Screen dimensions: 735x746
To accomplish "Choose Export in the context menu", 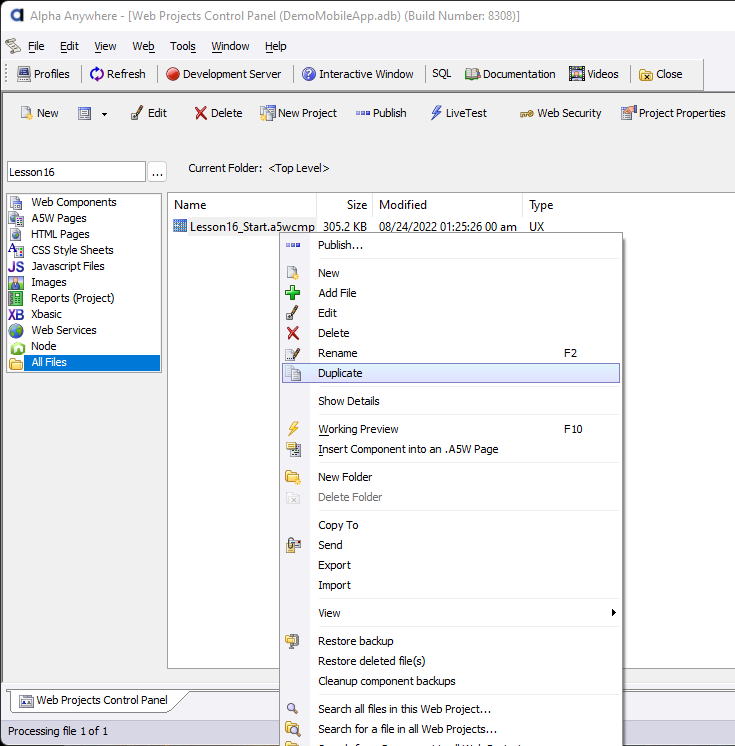I will (x=451, y=565).
